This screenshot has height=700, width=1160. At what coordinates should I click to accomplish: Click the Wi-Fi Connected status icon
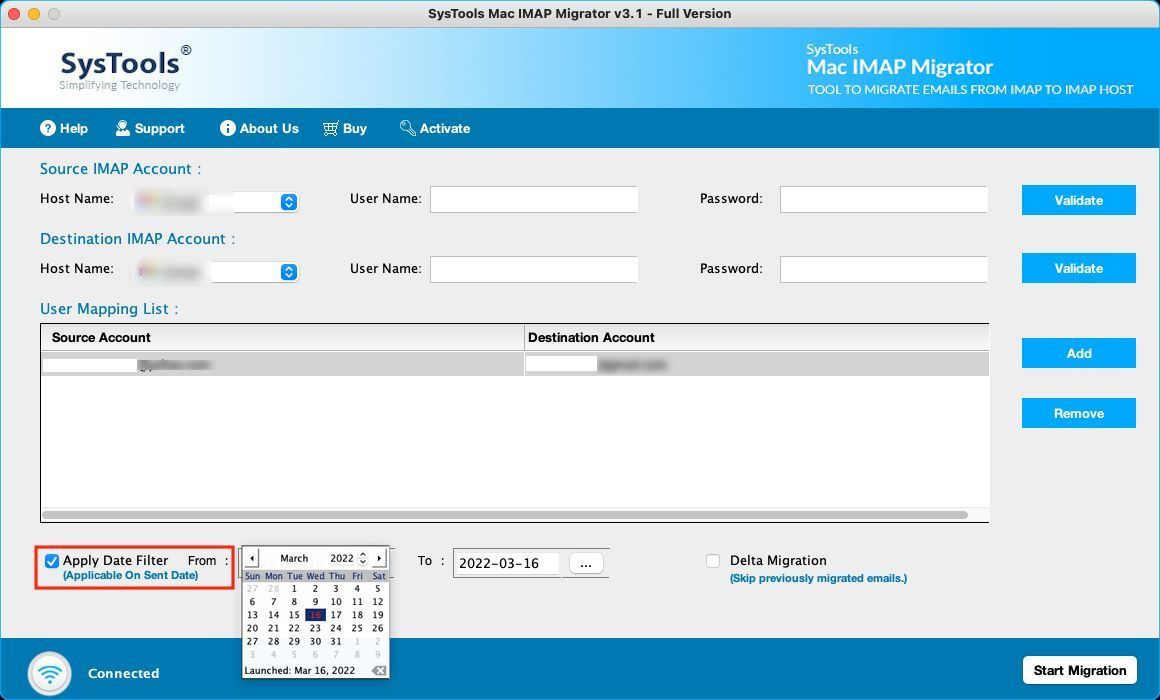(50, 673)
